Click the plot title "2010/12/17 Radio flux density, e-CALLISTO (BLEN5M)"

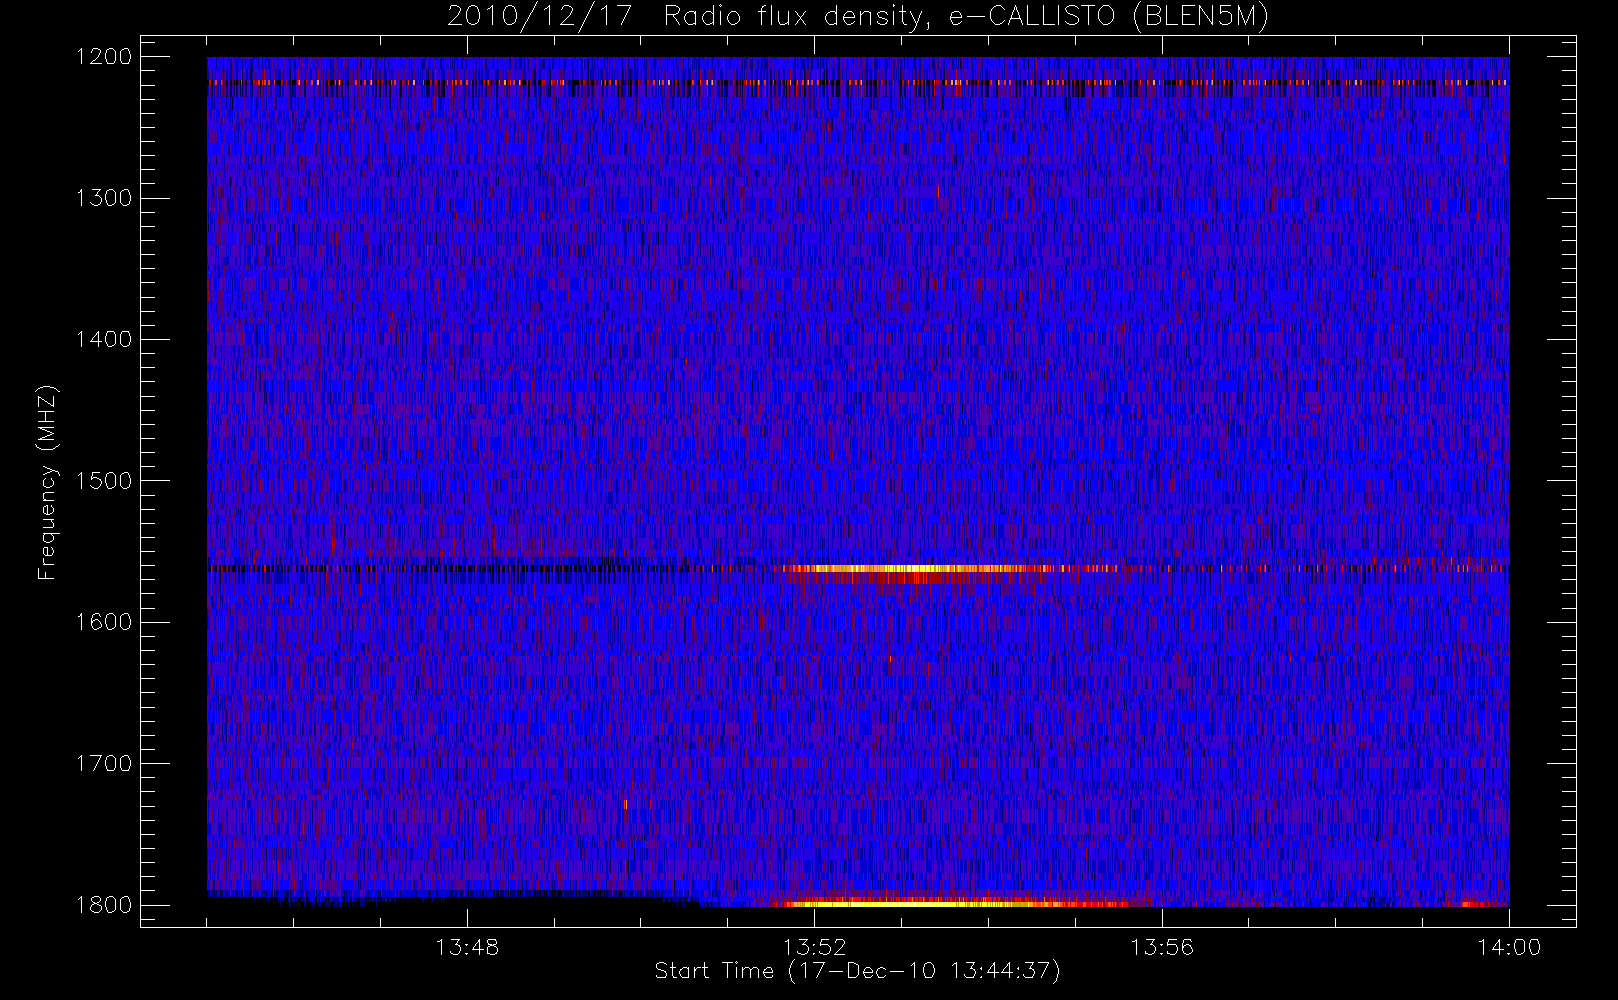point(858,17)
